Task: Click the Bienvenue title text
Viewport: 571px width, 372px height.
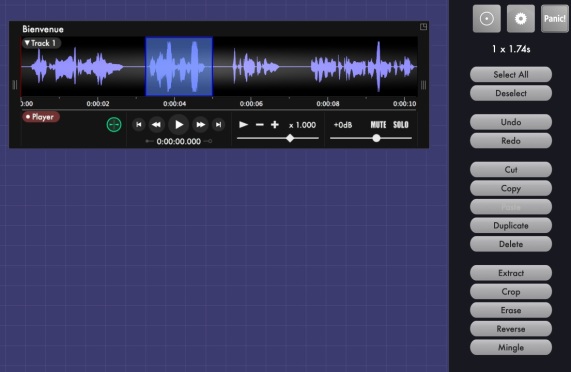Action: click(43, 29)
